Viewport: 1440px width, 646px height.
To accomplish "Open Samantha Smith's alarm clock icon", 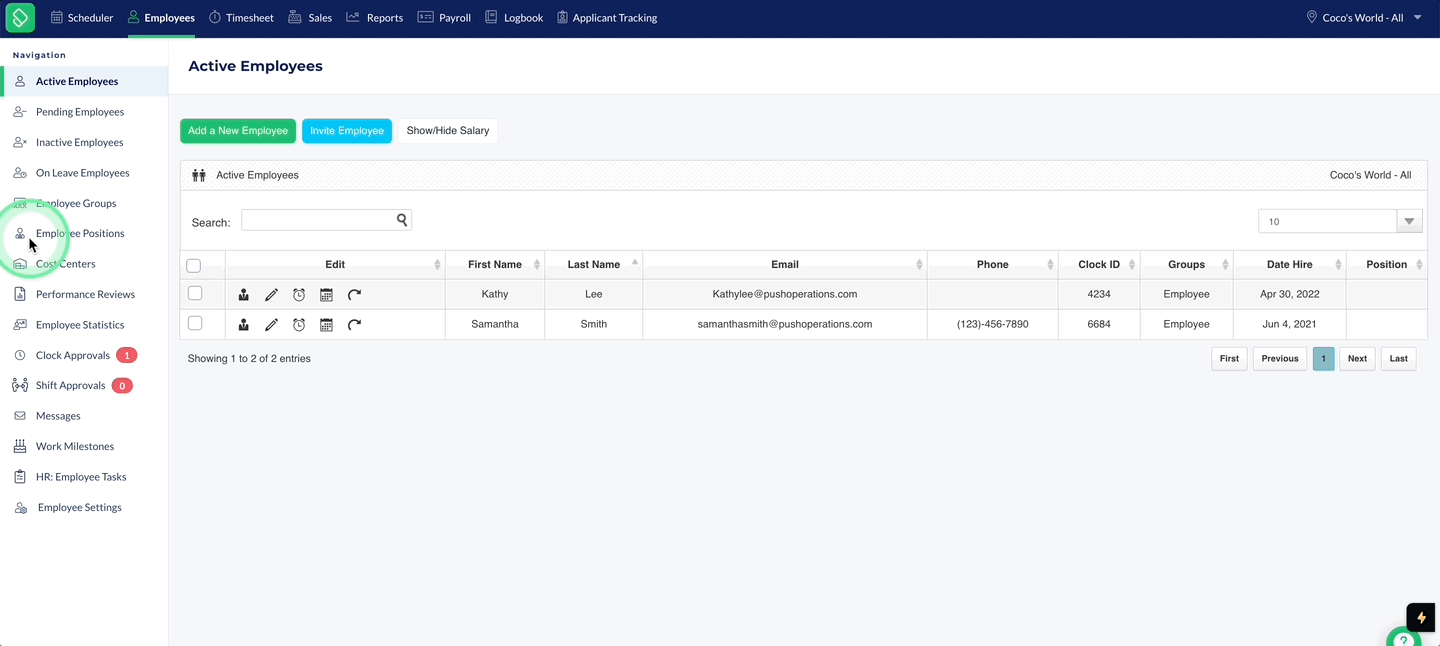I will [299, 324].
